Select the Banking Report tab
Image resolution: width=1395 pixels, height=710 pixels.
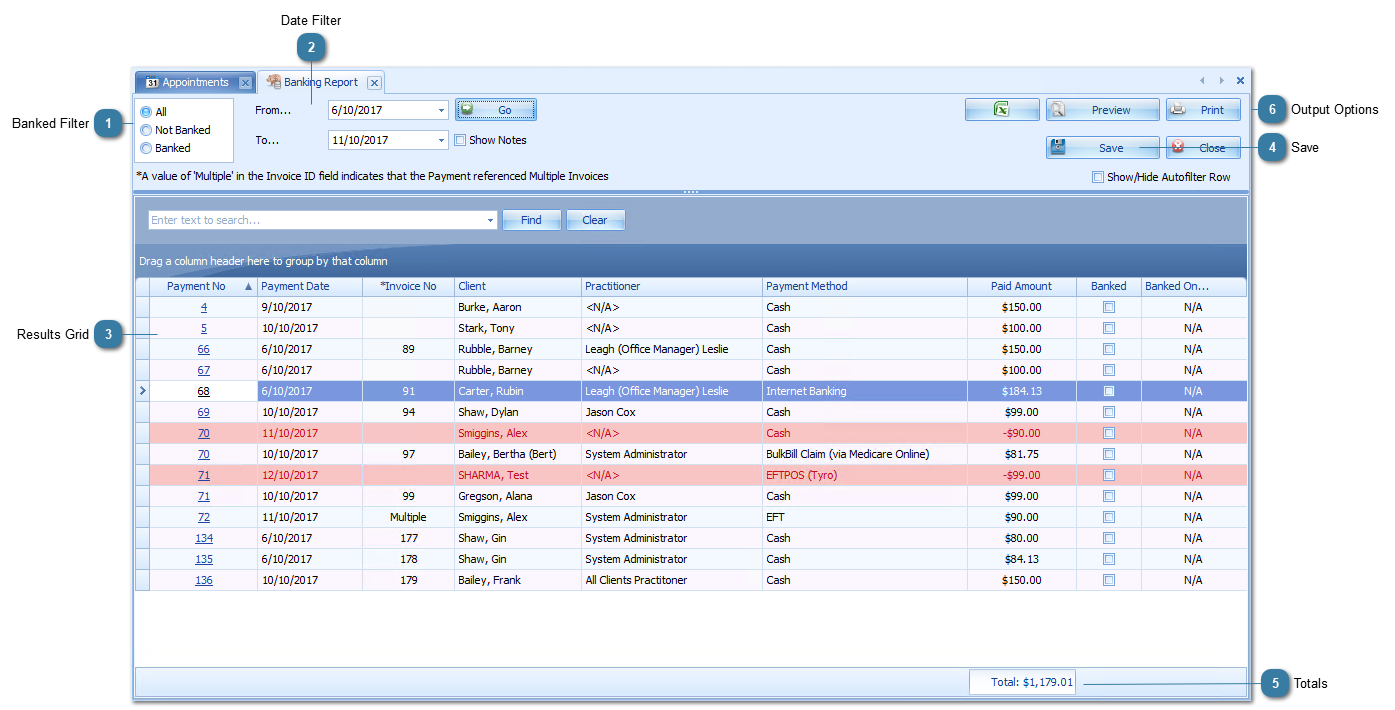pyautogui.click(x=320, y=82)
